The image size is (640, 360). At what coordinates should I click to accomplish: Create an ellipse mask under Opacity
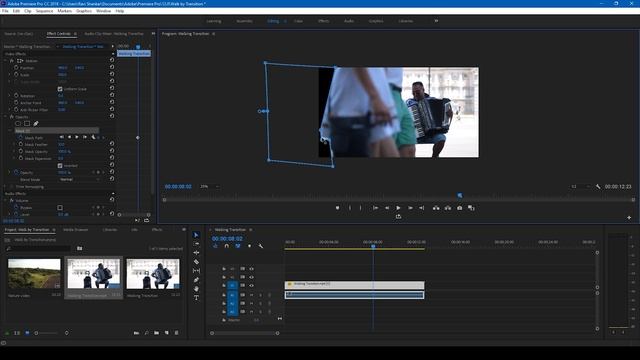pyautogui.click(x=18, y=123)
